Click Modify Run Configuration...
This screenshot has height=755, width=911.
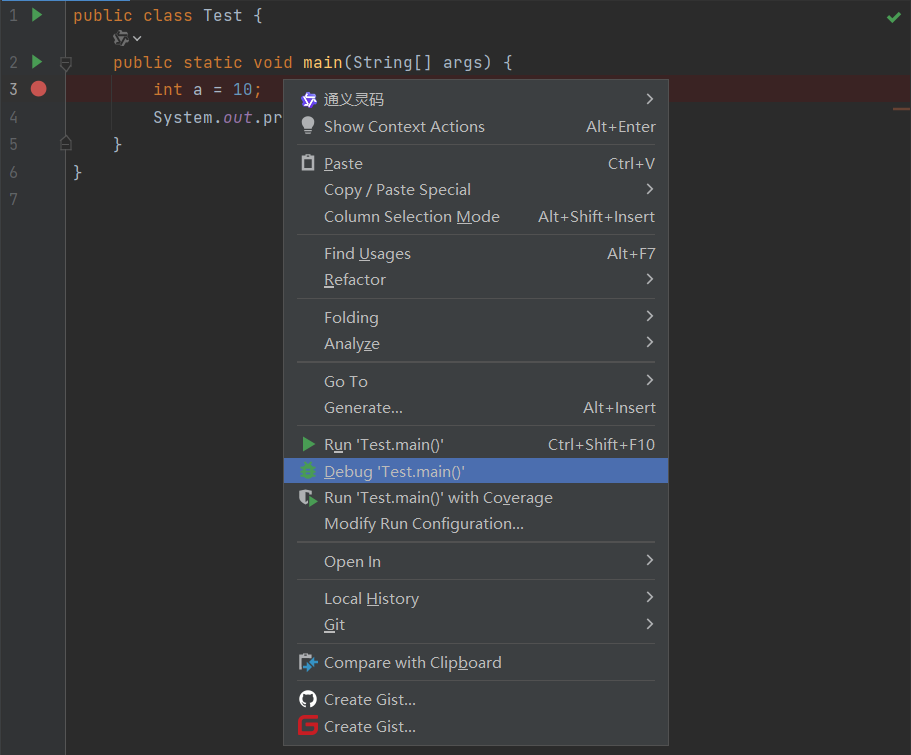click(x=423, y=524)
